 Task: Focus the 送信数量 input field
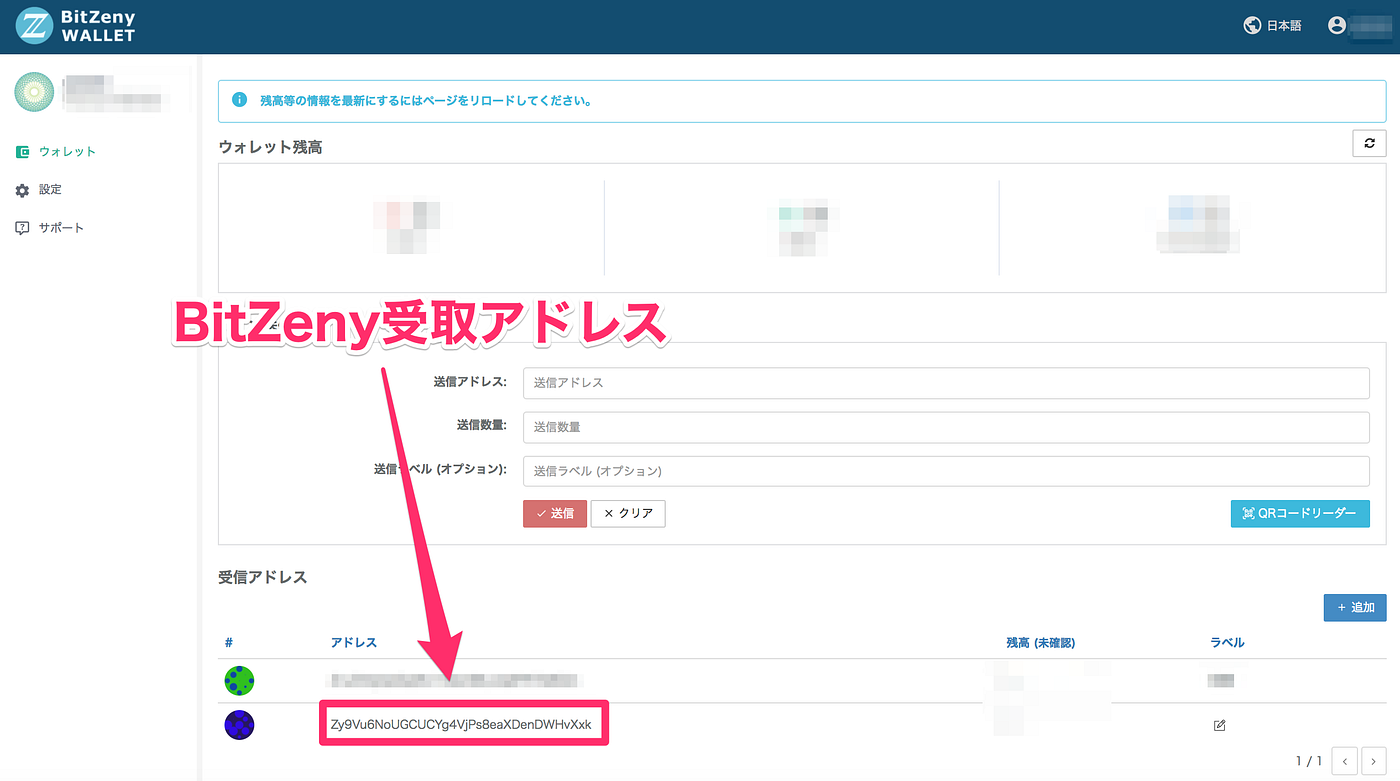click(946, 427)
